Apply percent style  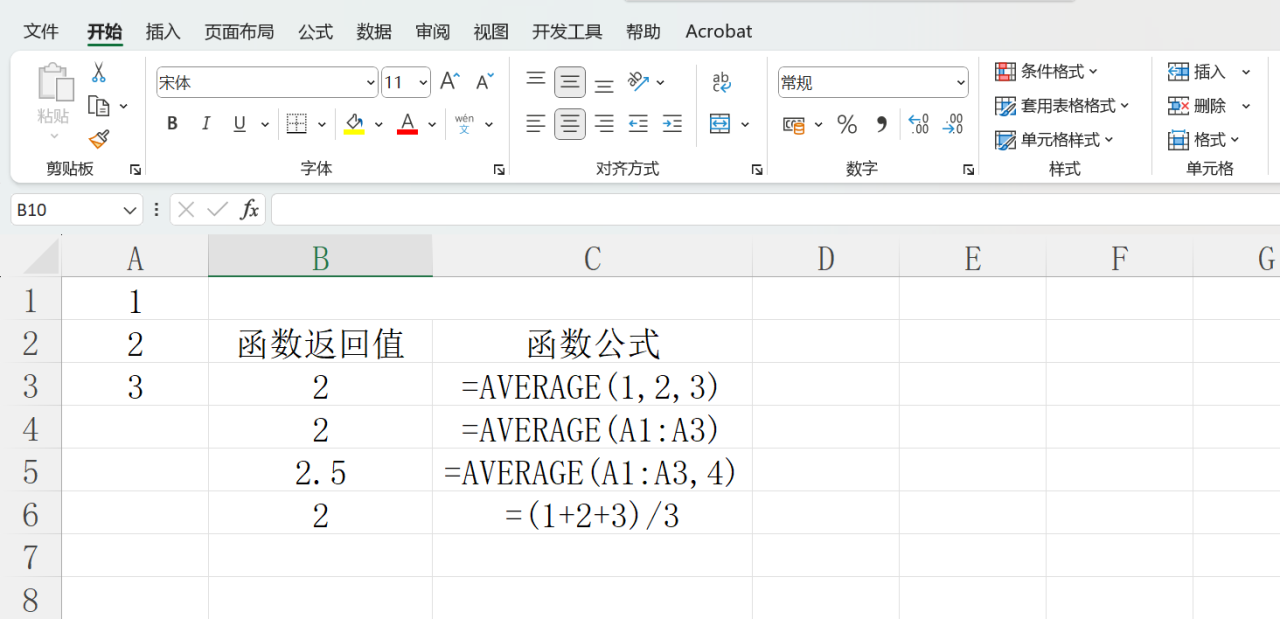[x=847, y=125]
